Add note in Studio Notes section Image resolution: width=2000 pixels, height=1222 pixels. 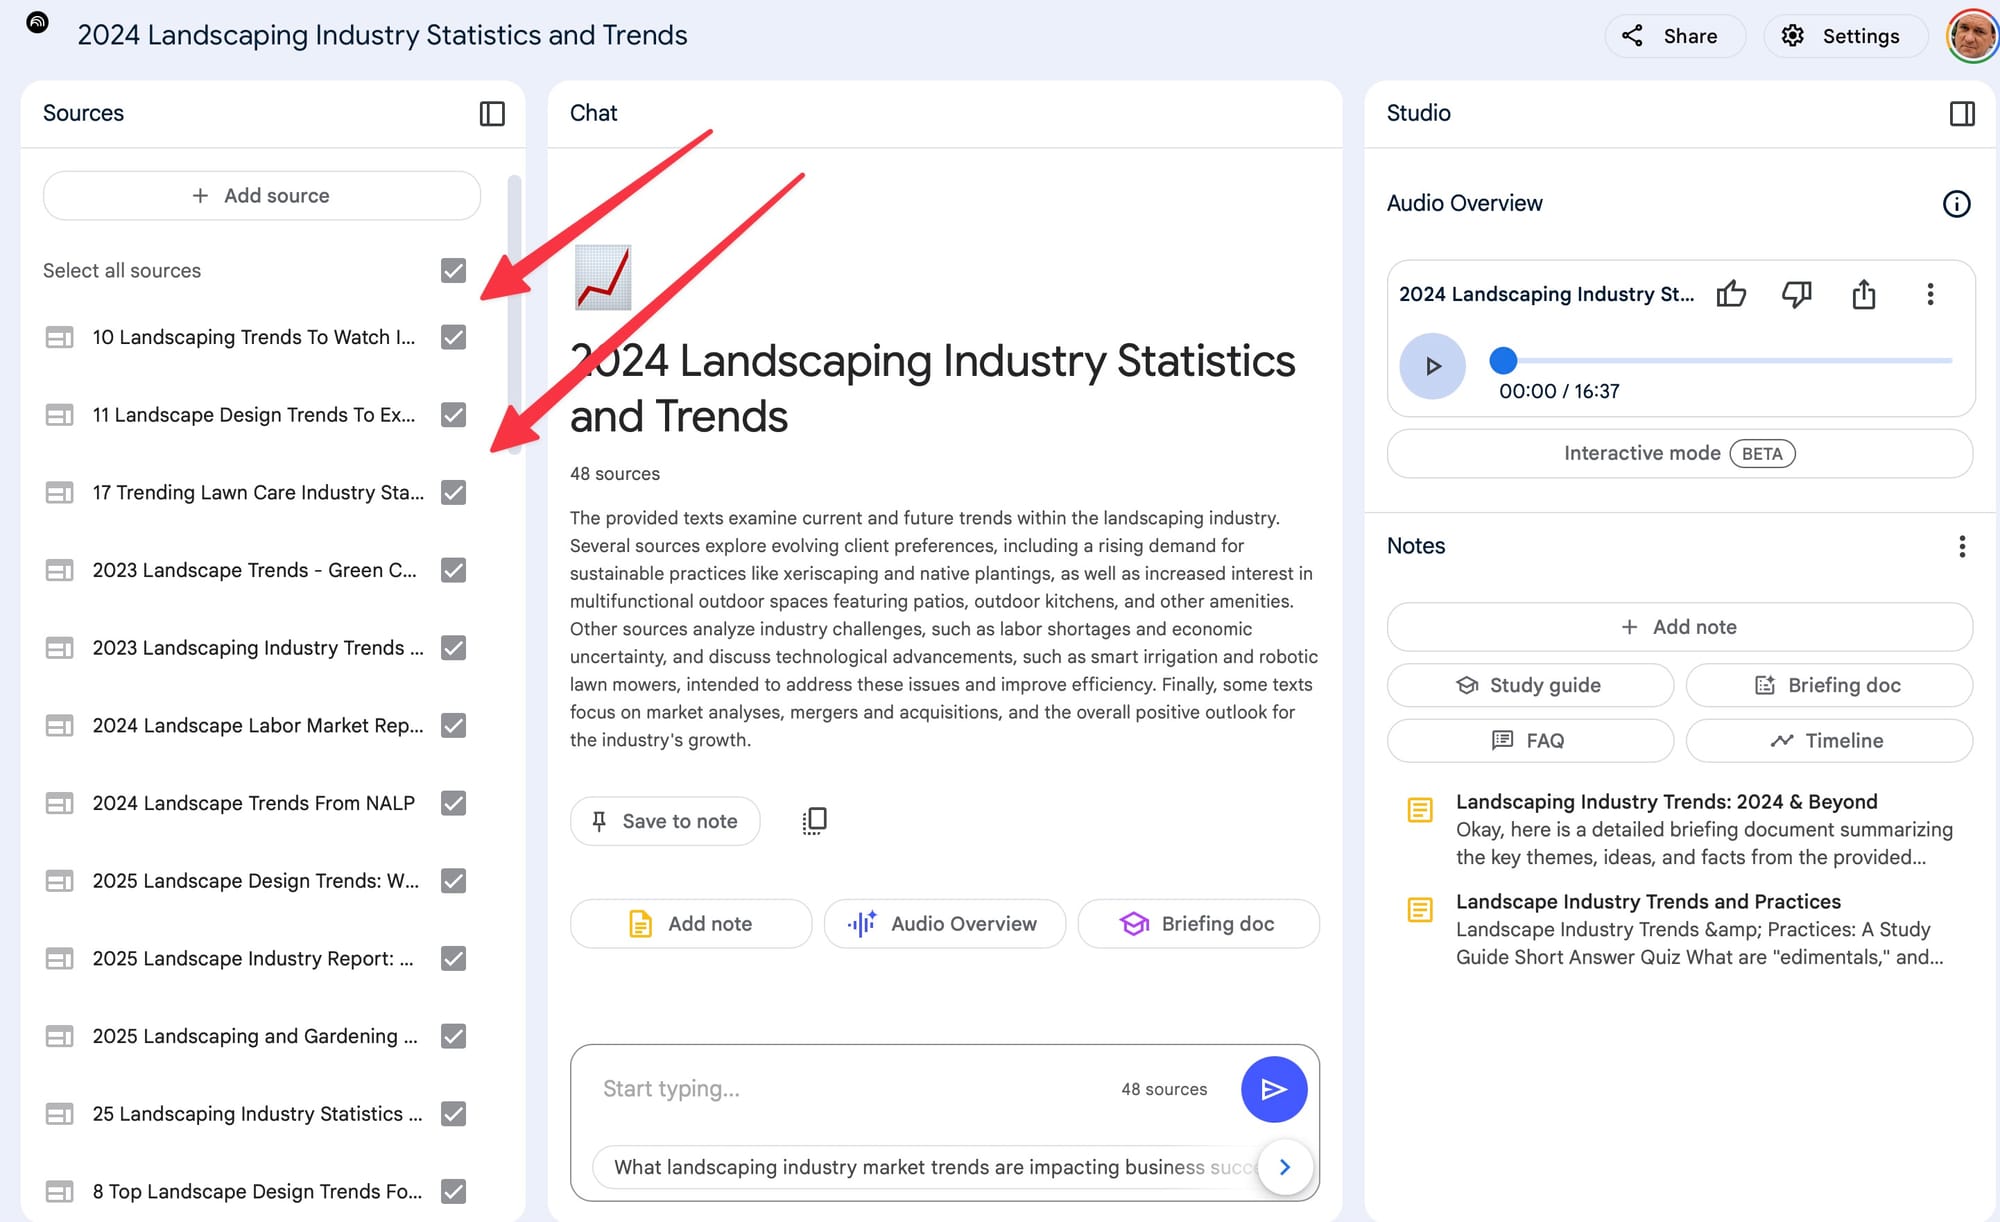[1680, 627]
